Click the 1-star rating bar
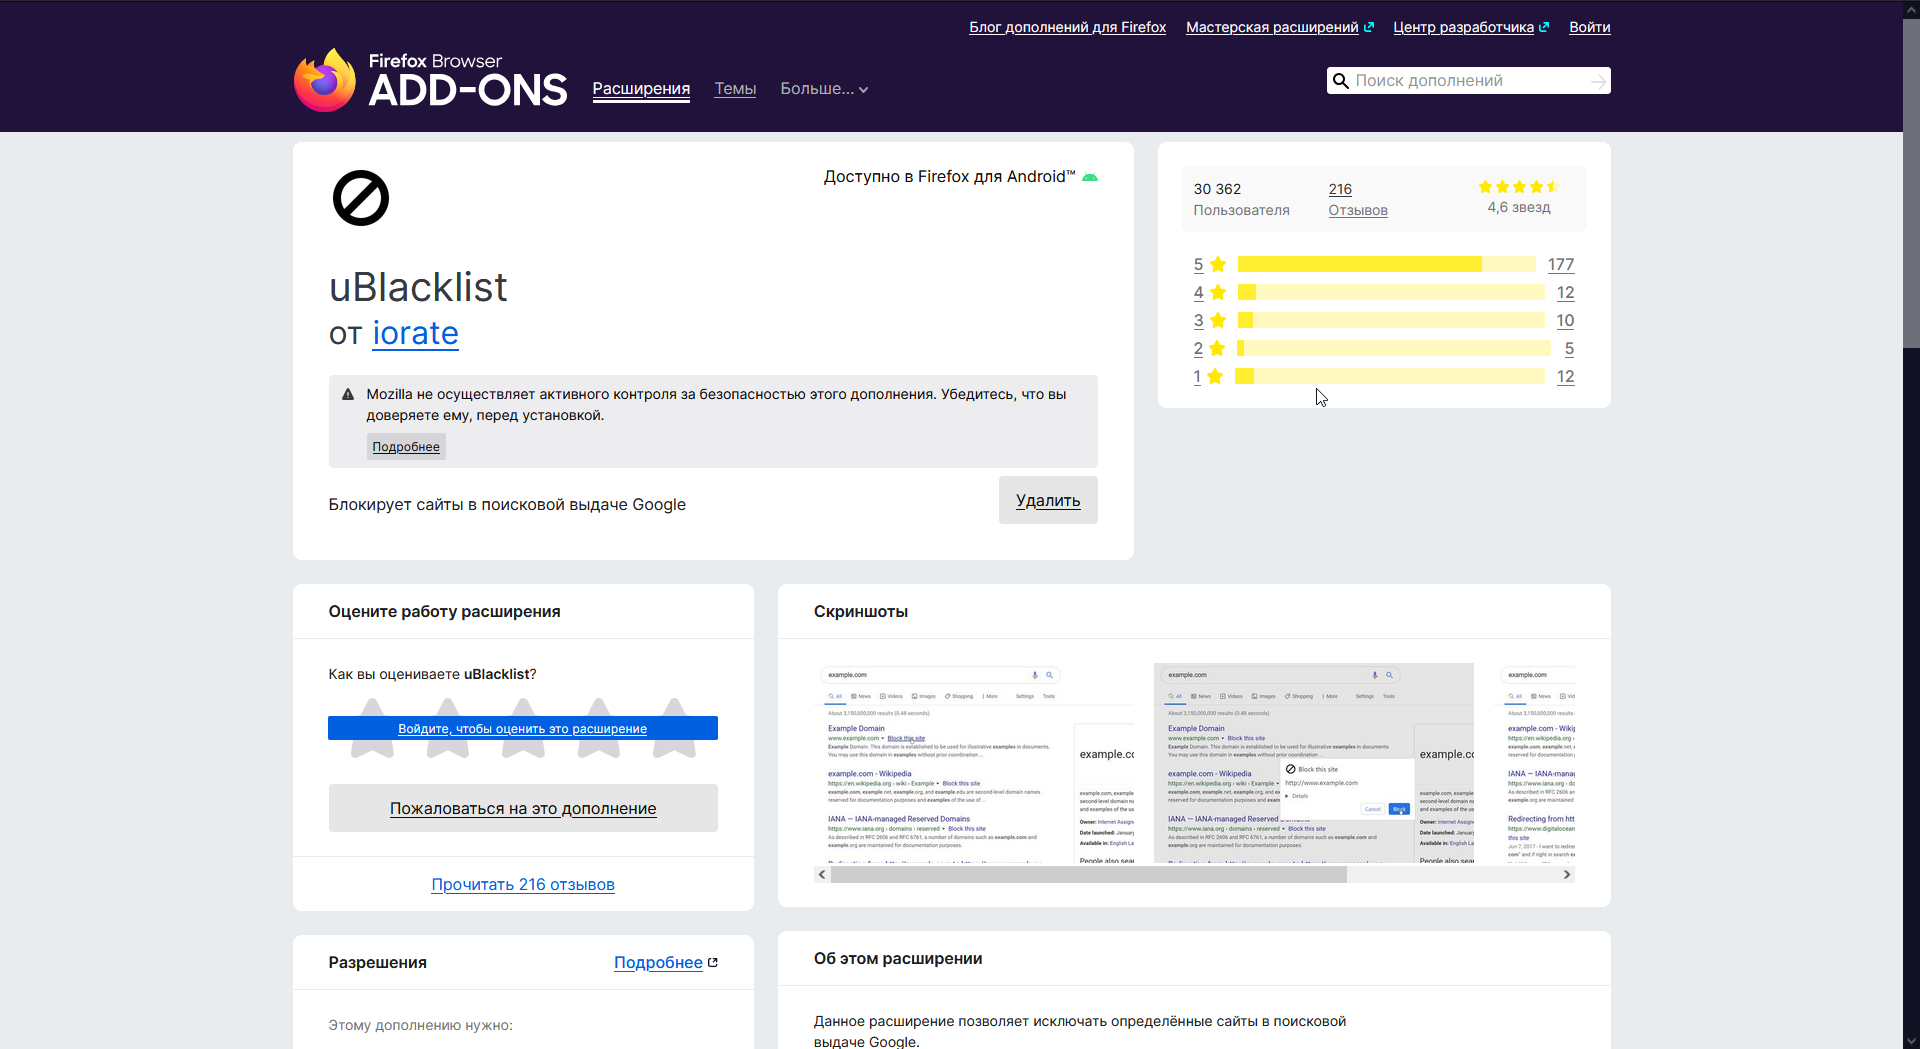This screenshot has width=1920, height=1049. 1390,376
